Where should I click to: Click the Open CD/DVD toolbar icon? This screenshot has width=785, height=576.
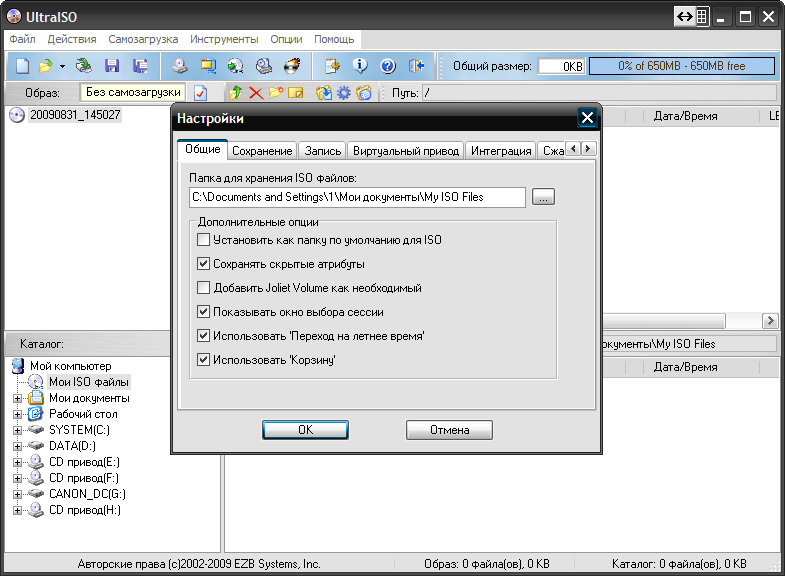pyautogui.click(x=84, y=66)
